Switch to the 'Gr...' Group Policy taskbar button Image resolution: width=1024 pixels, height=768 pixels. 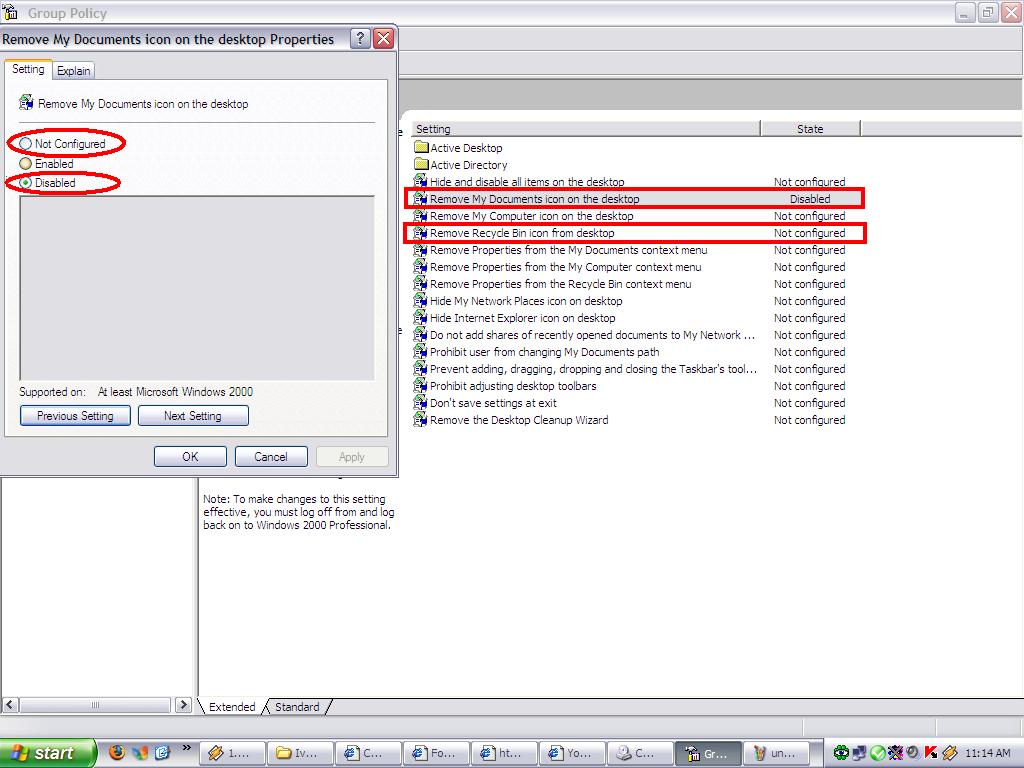(709, 754)
